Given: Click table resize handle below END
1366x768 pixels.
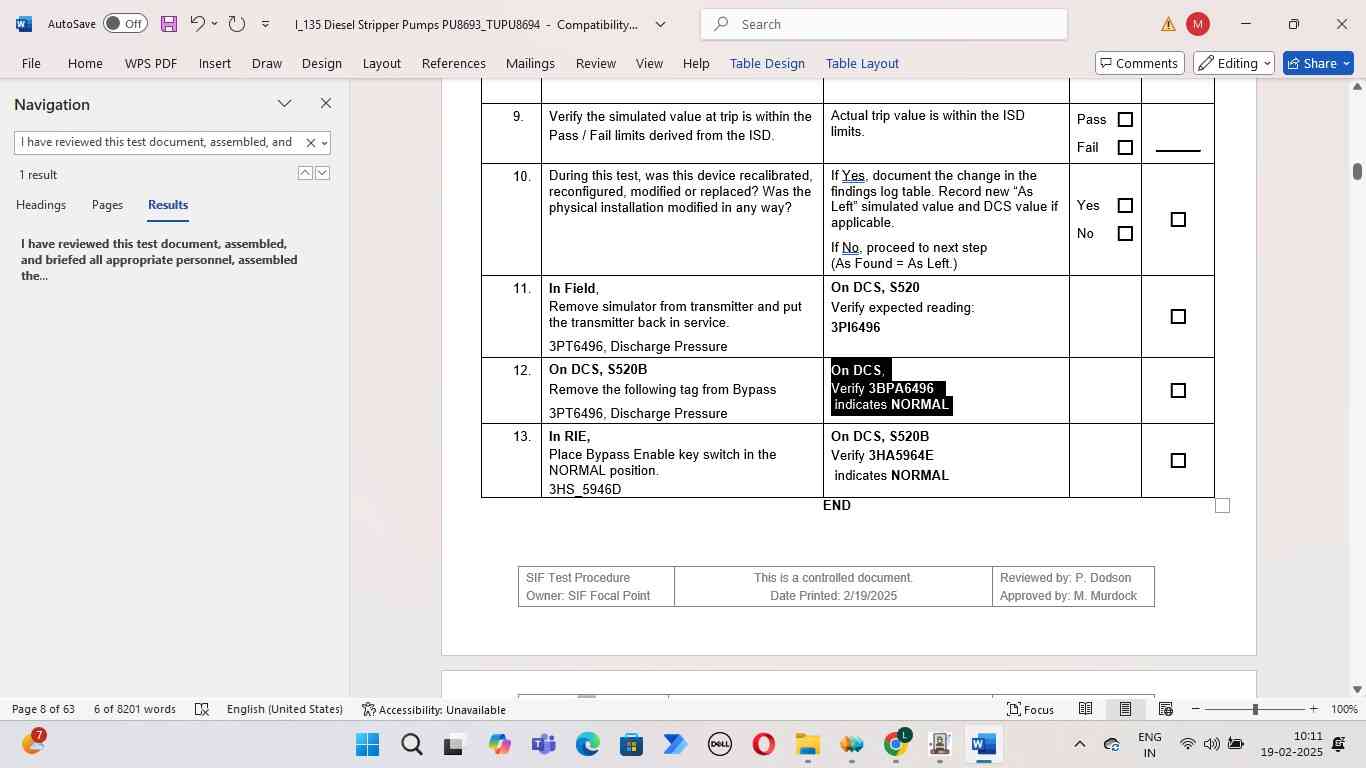Looking at the screenshot, I should pos(1222,506).
